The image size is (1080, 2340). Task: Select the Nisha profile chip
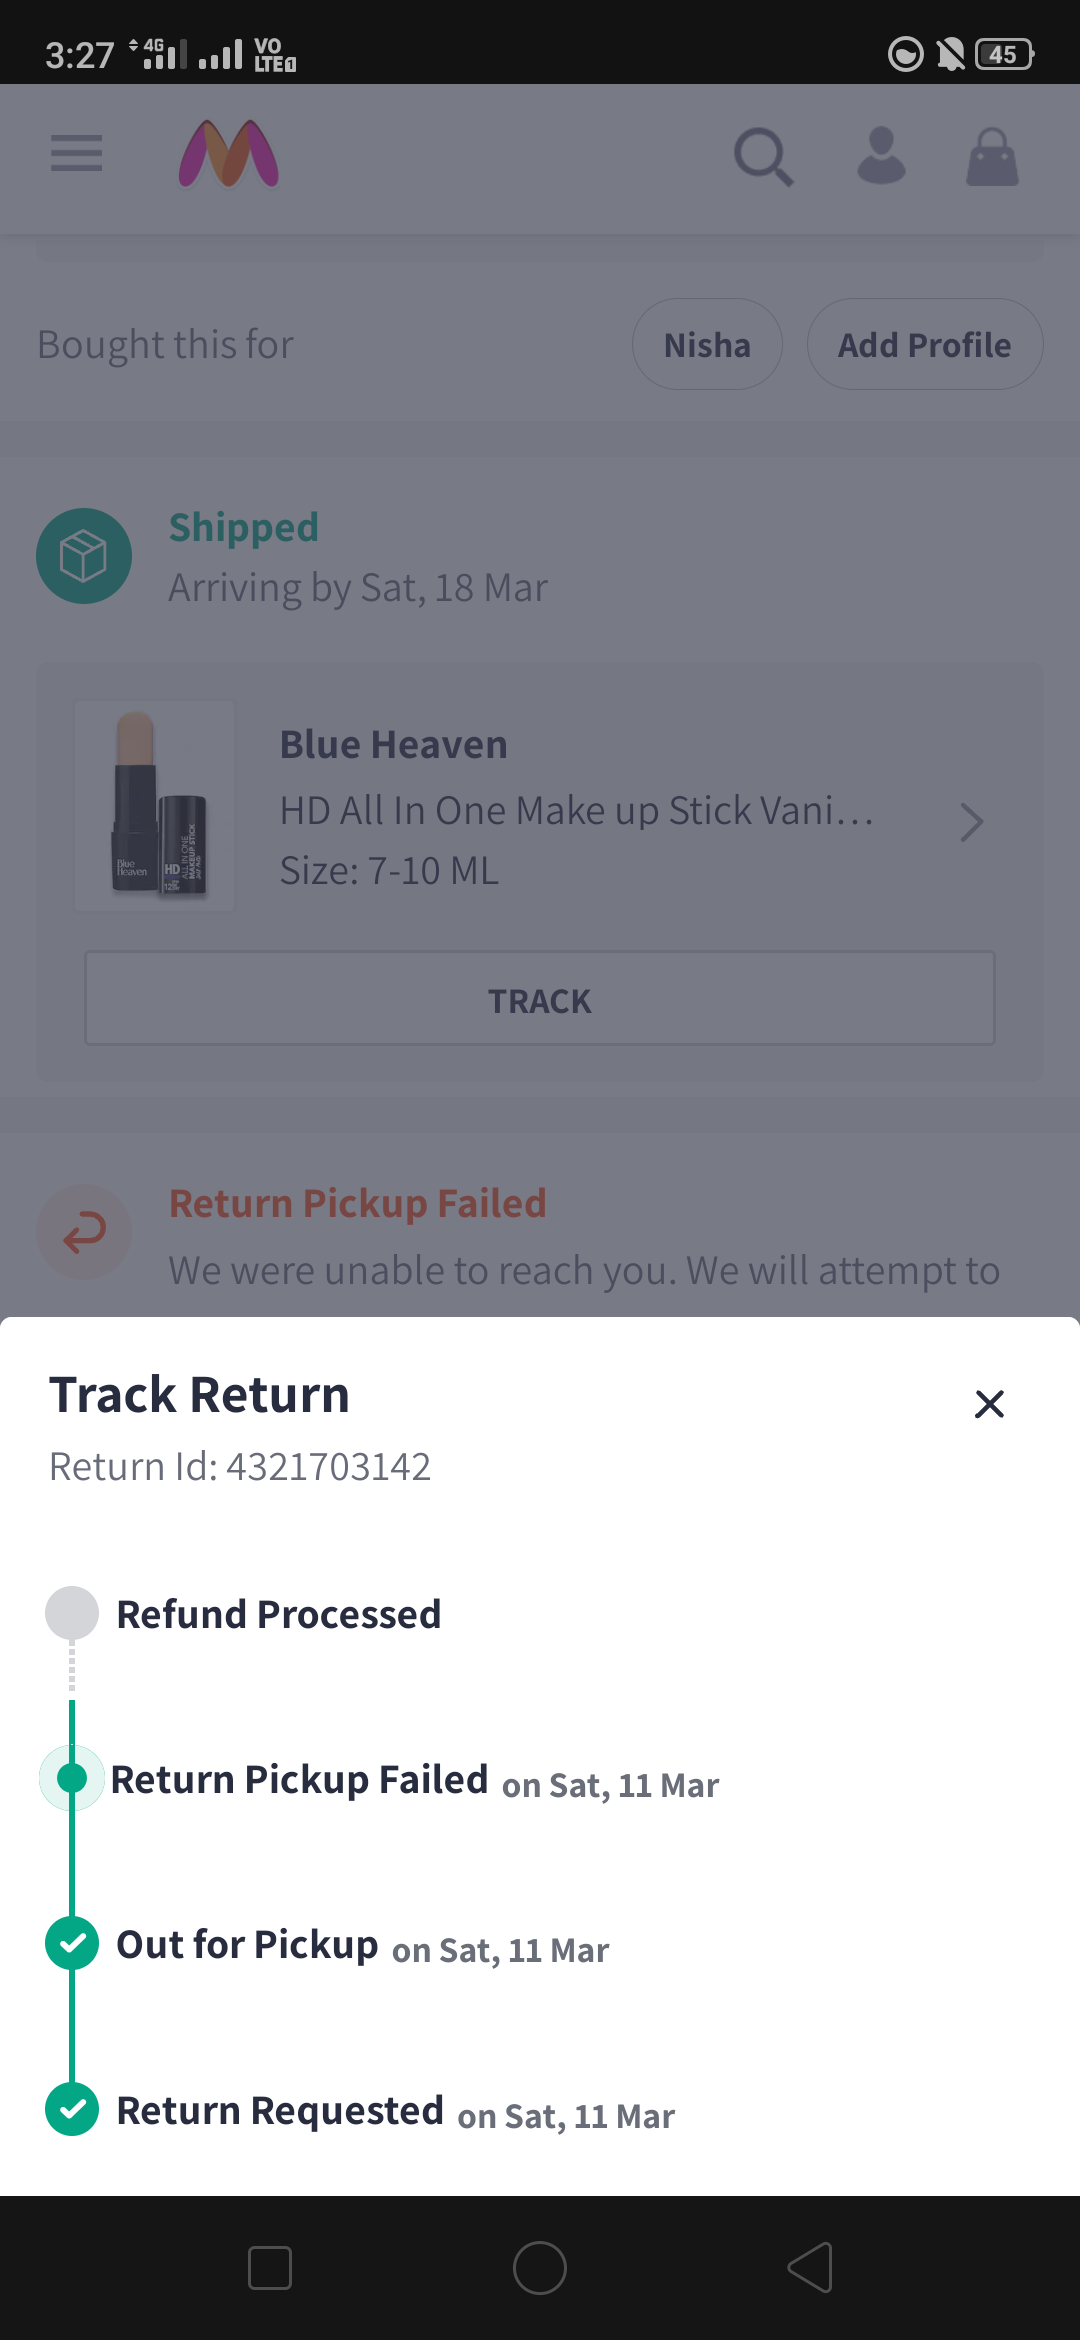pos(707,345)
